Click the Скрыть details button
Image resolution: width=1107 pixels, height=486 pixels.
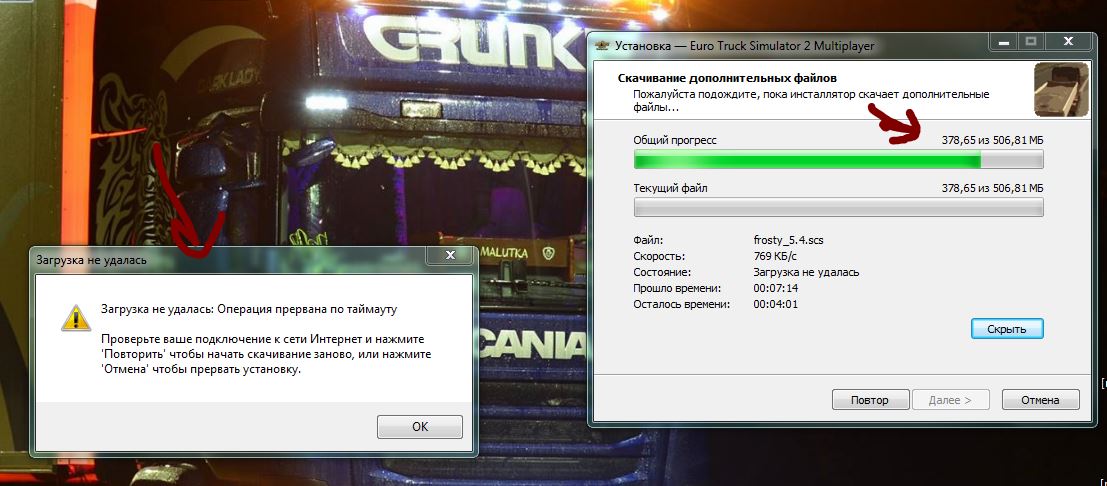(x=1007, y=329)
